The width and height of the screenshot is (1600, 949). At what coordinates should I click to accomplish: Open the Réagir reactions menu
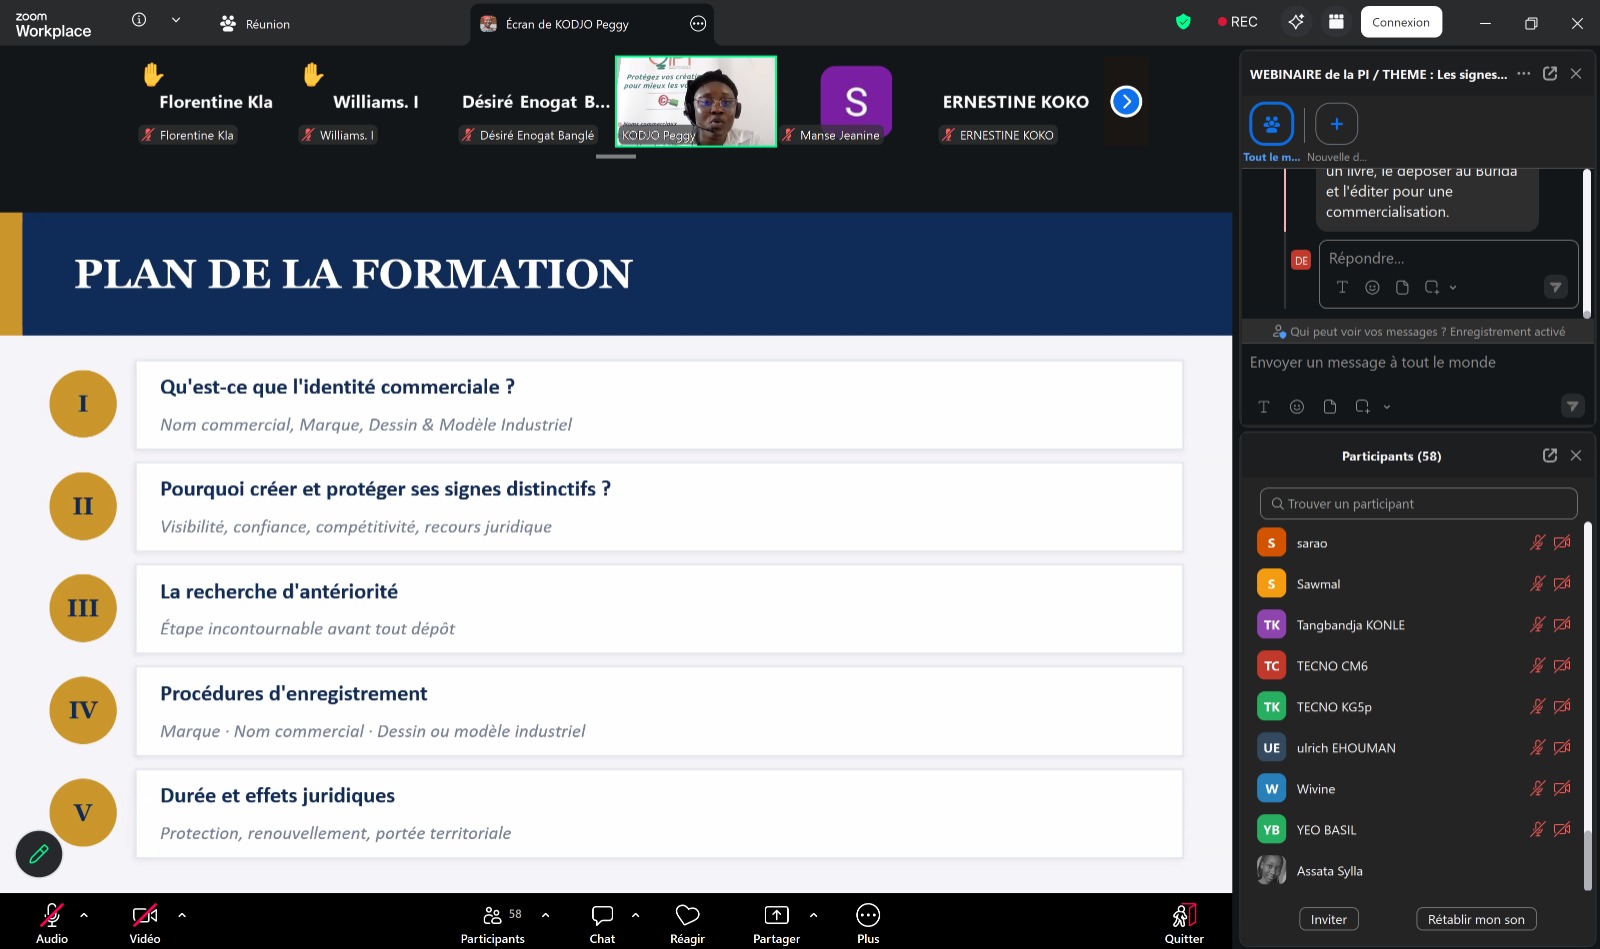point(687,915)
